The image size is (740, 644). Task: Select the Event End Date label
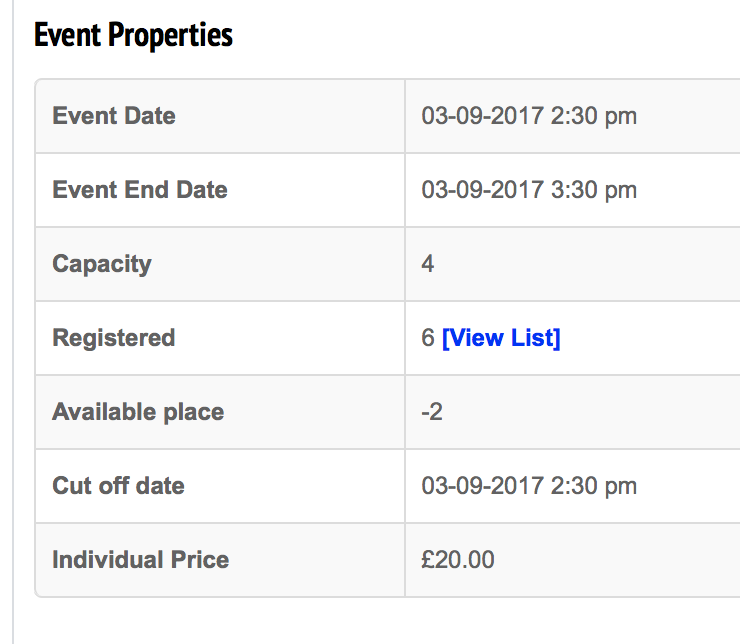point(140,190)
